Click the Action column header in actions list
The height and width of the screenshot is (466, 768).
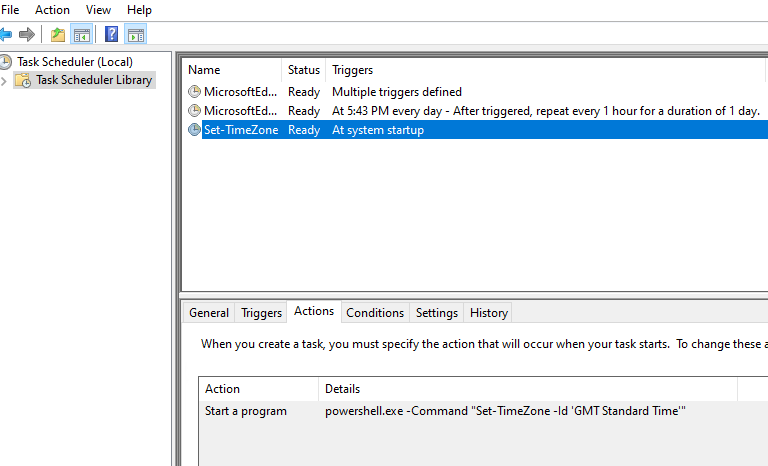coord(259,389)
